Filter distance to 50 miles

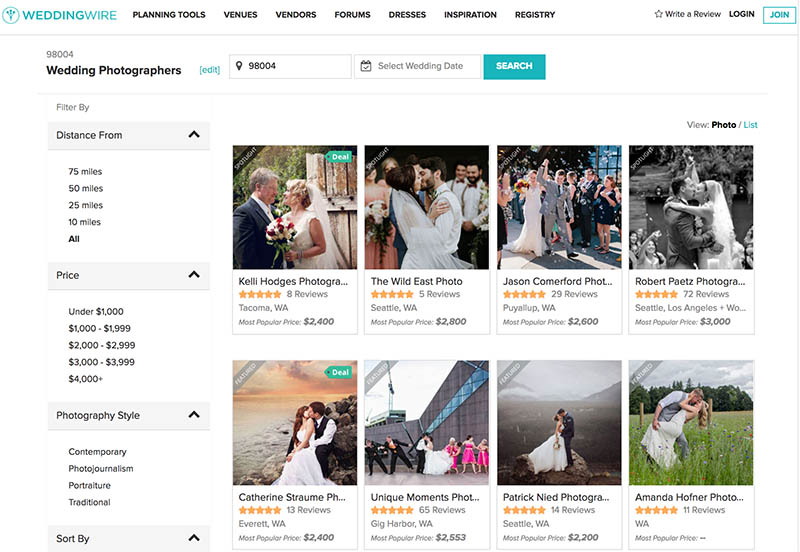pyautogui.click(x=86, y=188)
